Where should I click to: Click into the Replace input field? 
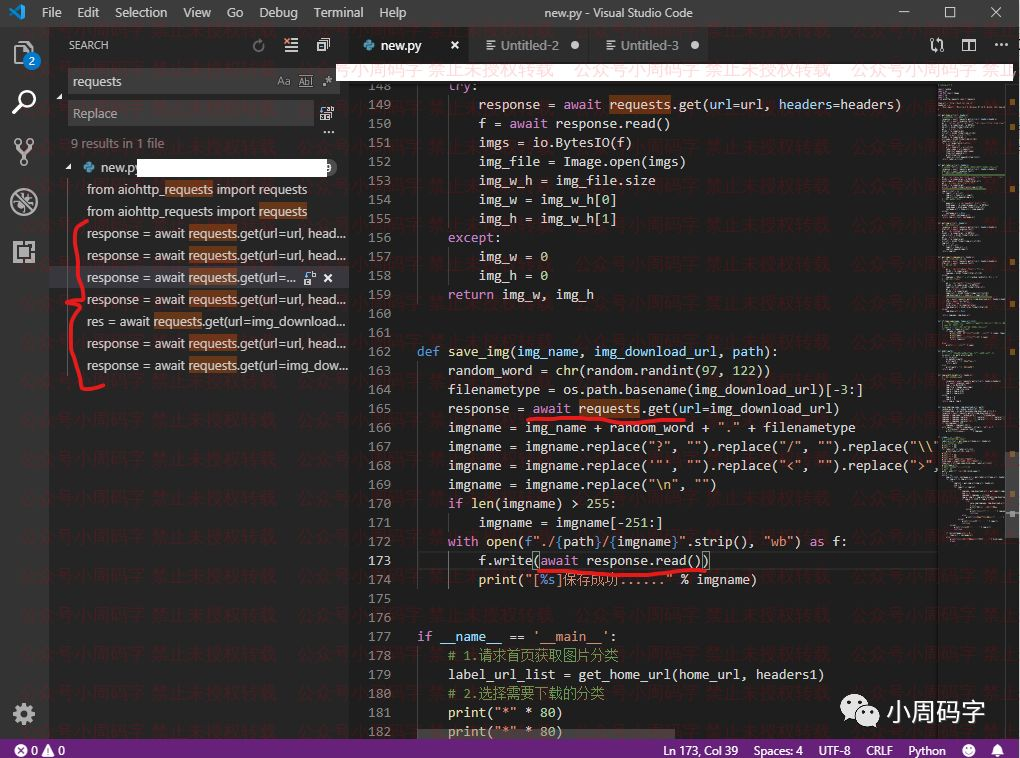click(x=190, y=114)
